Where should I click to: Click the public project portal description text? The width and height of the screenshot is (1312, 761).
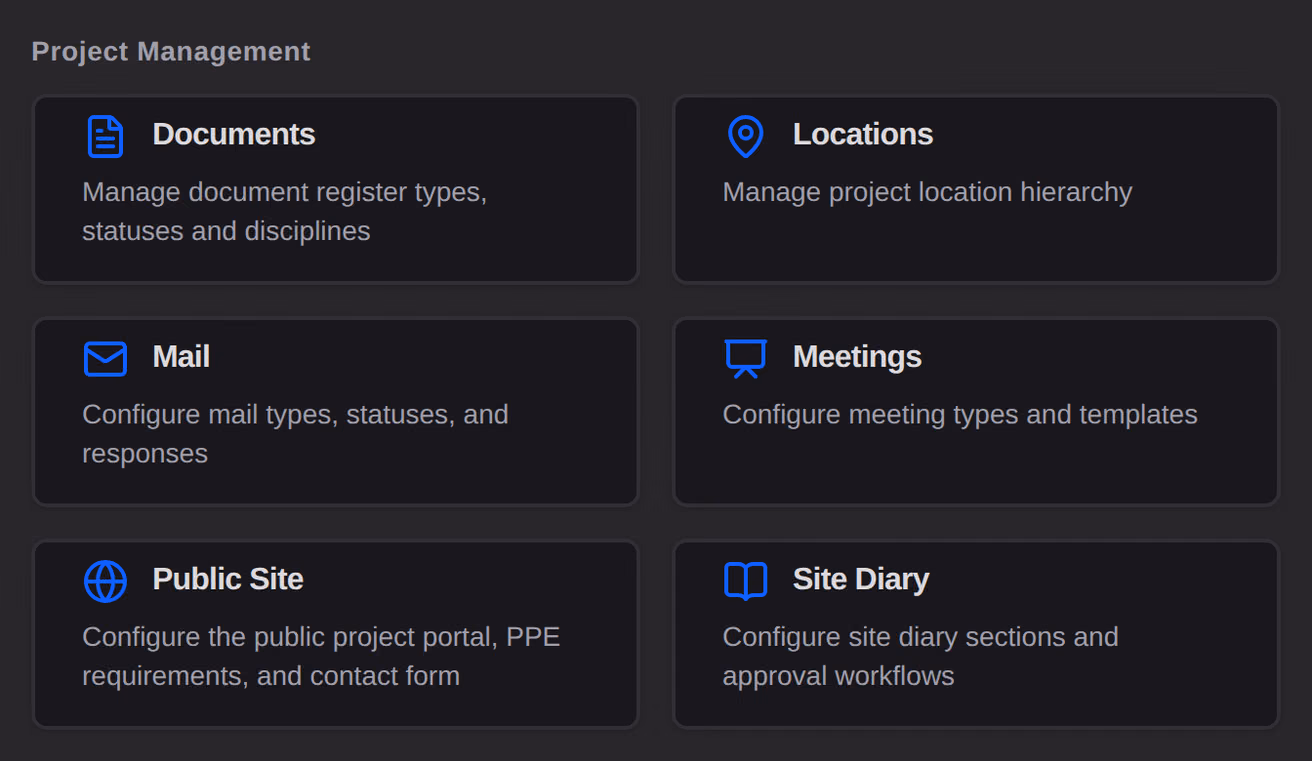click(321, 656)
